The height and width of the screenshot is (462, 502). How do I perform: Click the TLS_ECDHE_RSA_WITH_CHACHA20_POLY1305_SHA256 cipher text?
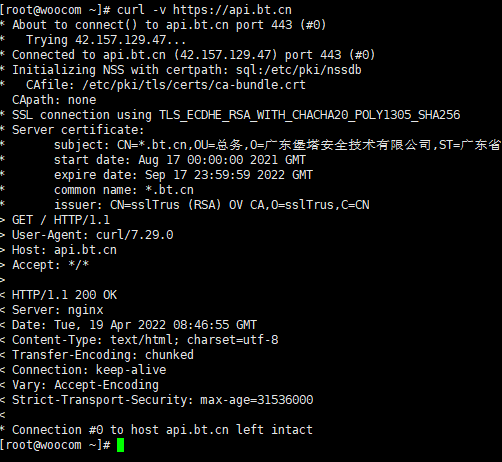point(309,115)
